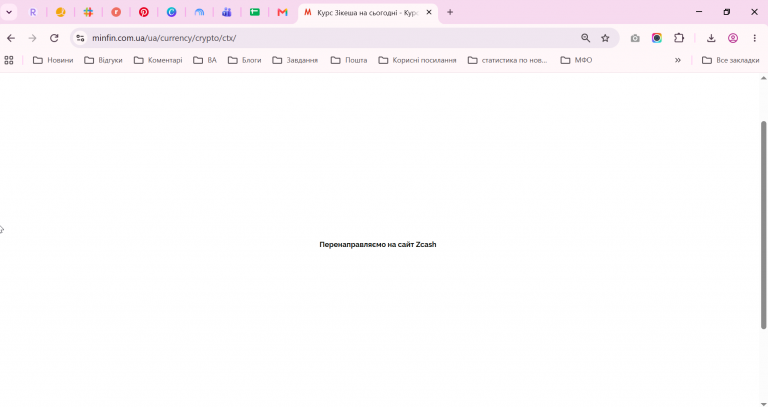The height and width of the screenshot is (407, 768).
Task: Open a new browser tab
Action: point(450,12)
